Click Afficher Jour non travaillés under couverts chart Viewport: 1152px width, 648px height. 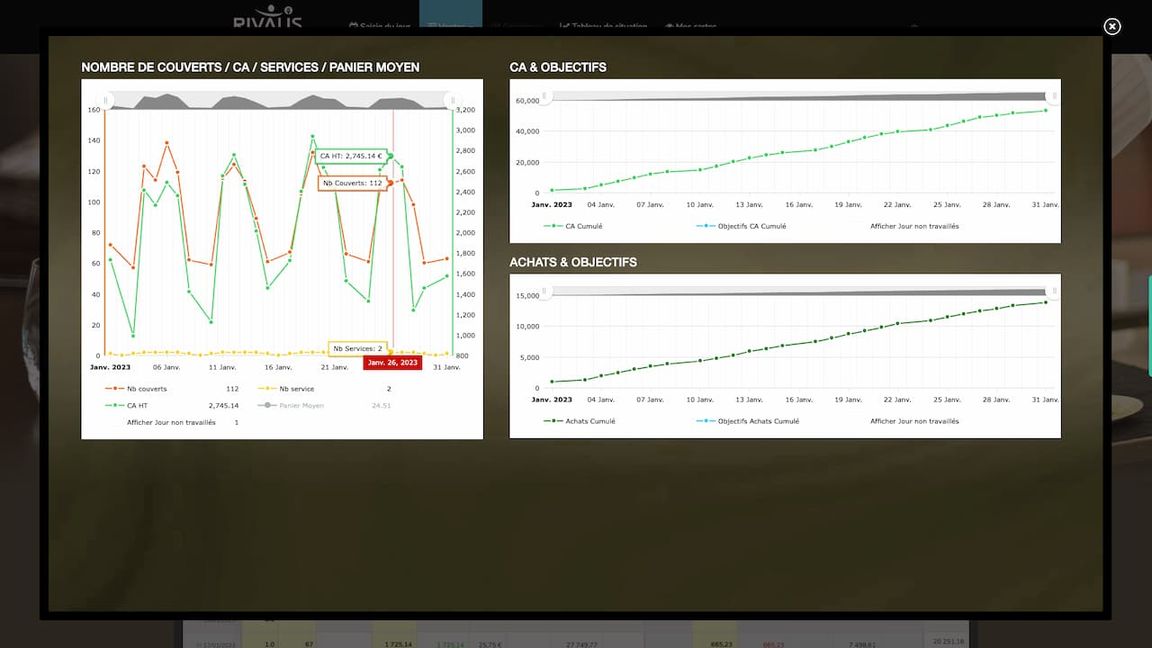coord(171,422)
